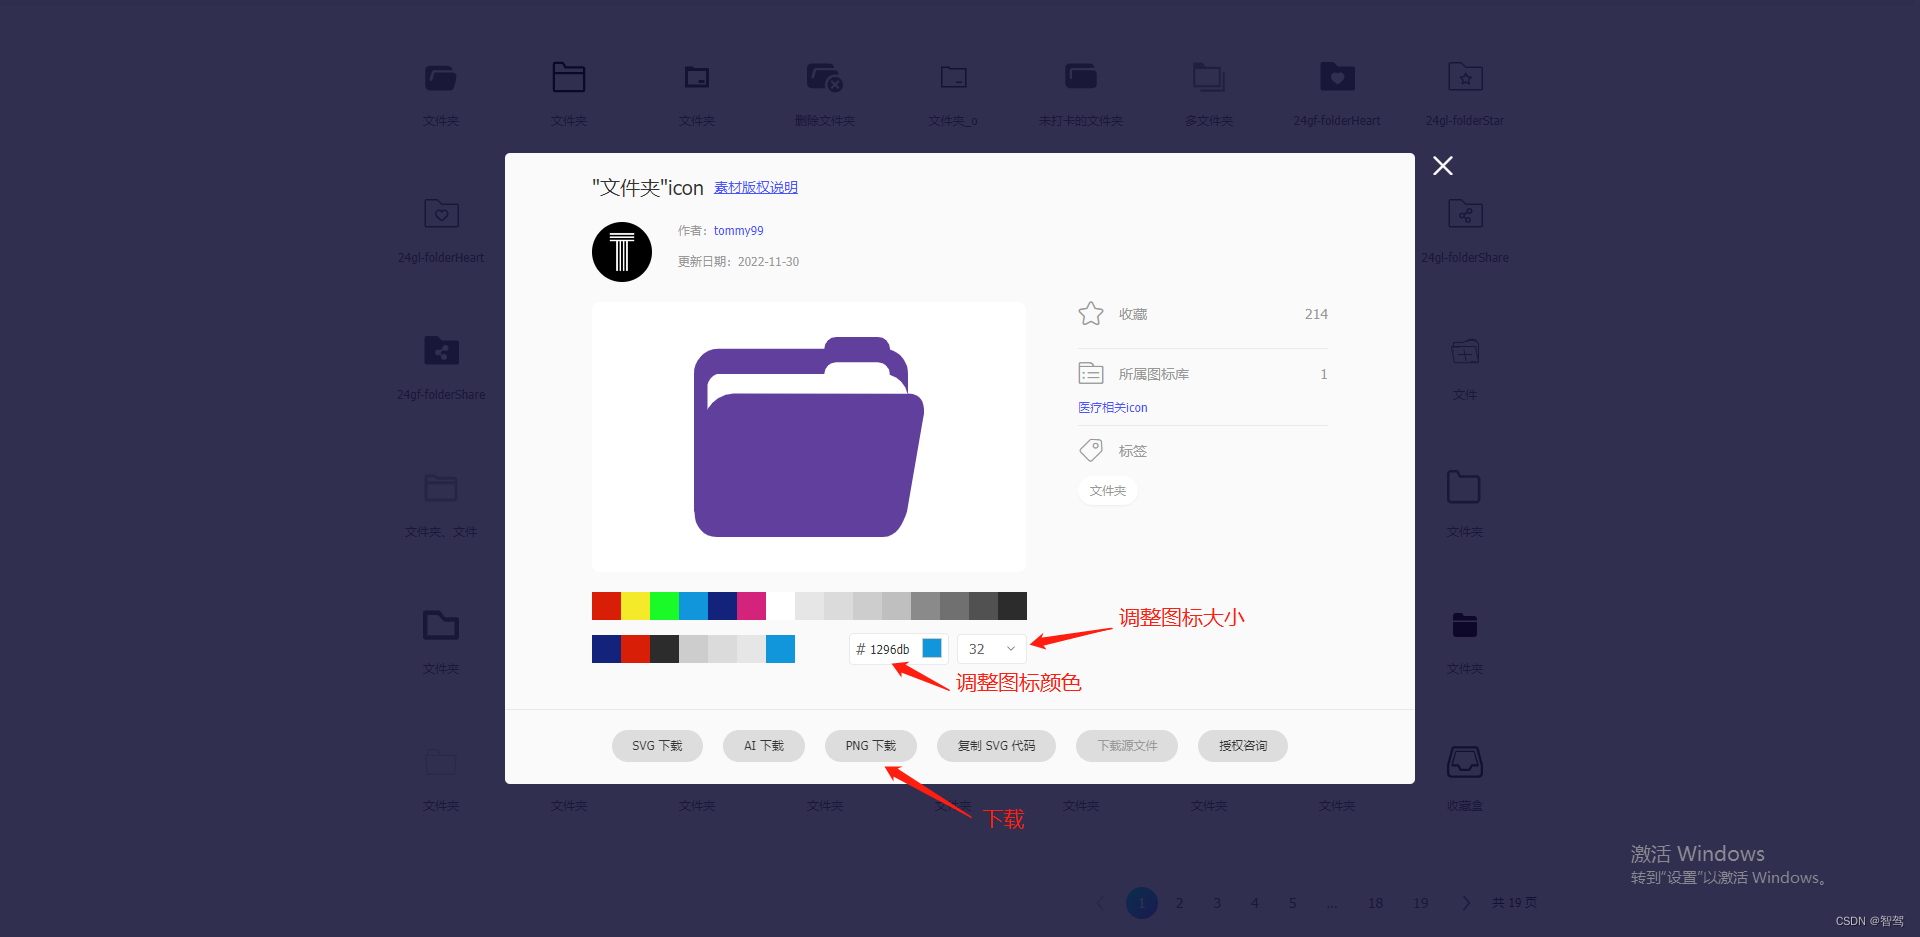Click the blue color preview square beside hex code
The height and width of the screenshot is (937, 1920).
[932, 648]
